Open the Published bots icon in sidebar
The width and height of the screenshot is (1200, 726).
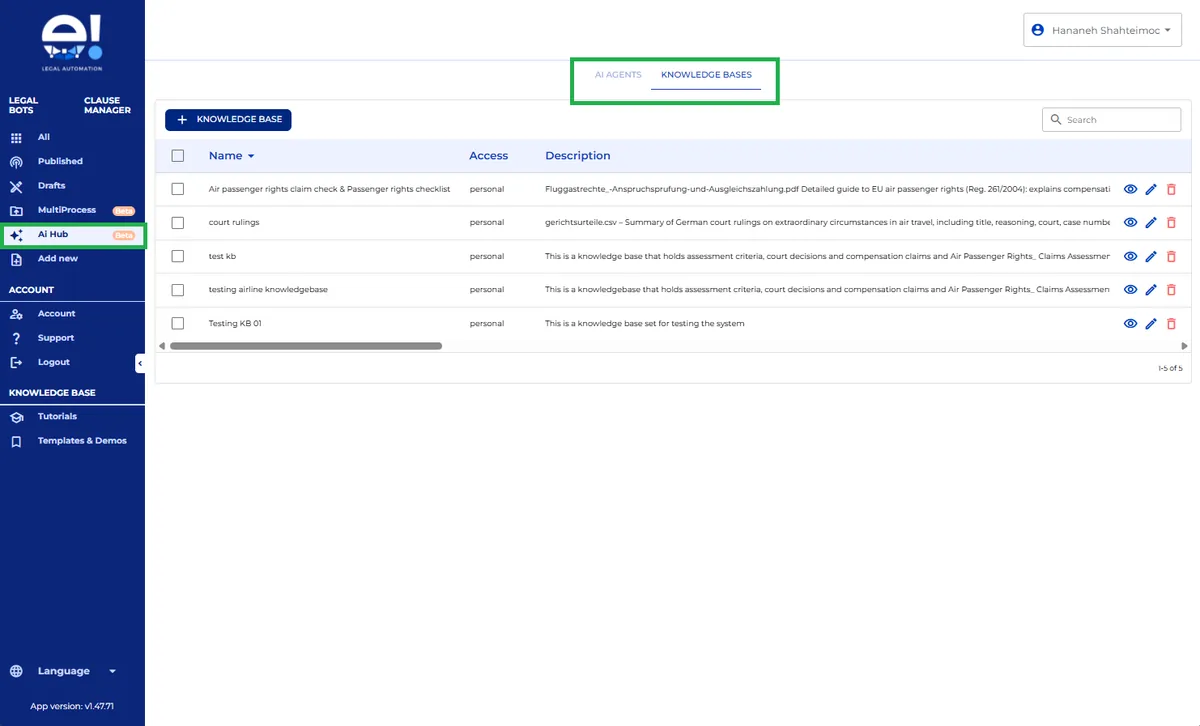[16, 162]
